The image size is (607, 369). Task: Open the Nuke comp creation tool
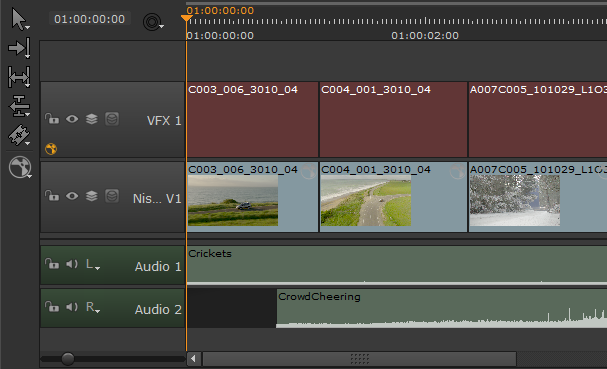[x=20, y=167]
